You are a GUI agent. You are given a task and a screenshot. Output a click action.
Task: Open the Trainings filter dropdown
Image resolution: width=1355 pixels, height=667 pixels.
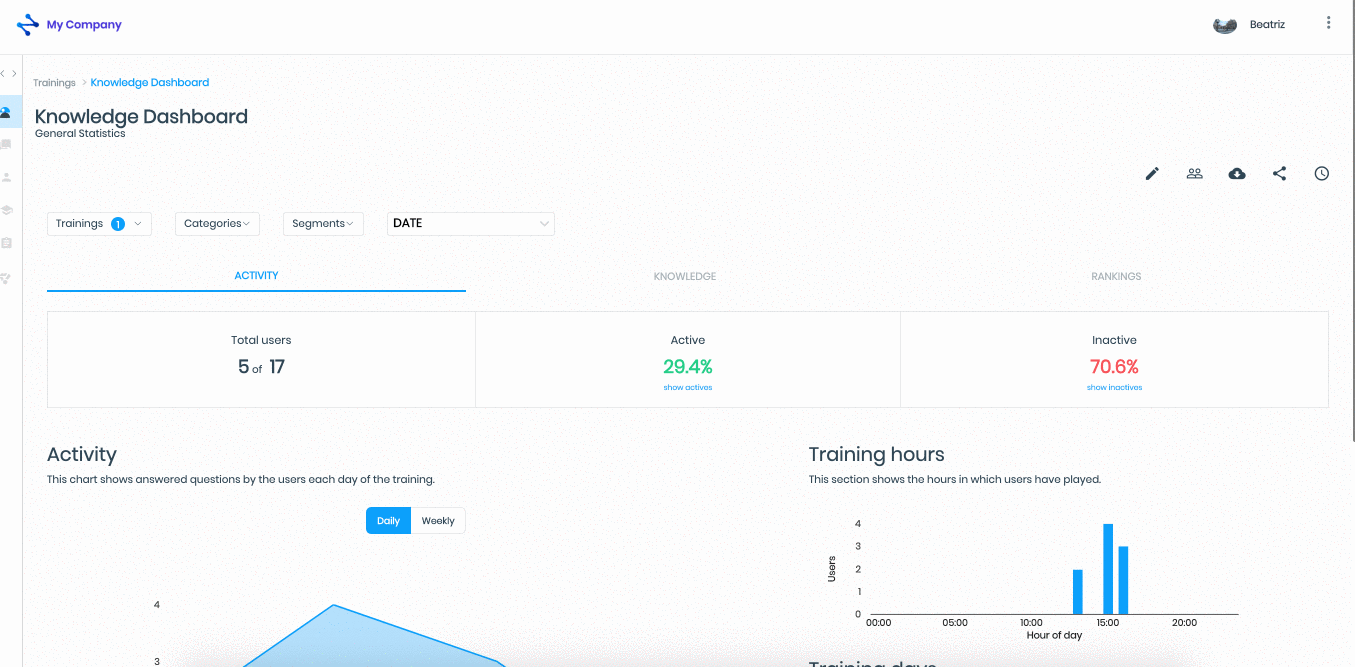99,224
